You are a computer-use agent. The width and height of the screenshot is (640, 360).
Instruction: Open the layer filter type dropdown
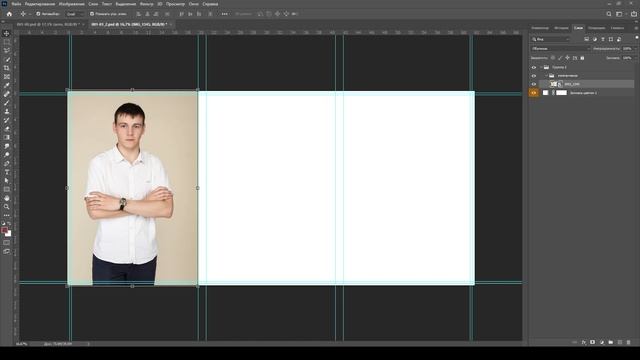(x=550, y=39)
